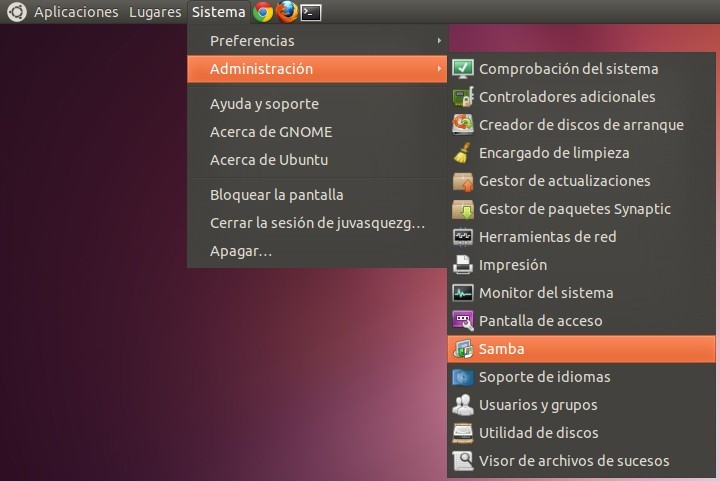Click the Controladores adicionales icon
The height and width of the screenshot is (481, 720).
[463, 97]
